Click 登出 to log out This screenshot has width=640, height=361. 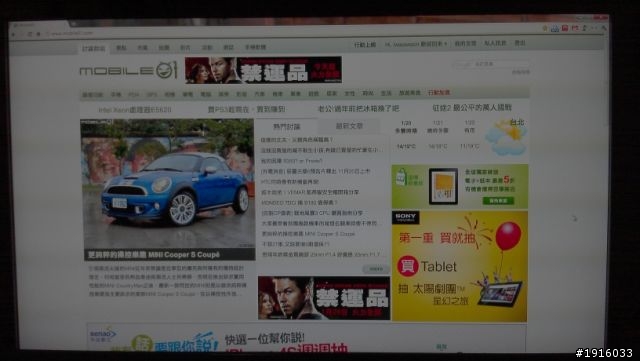(520, 43)
